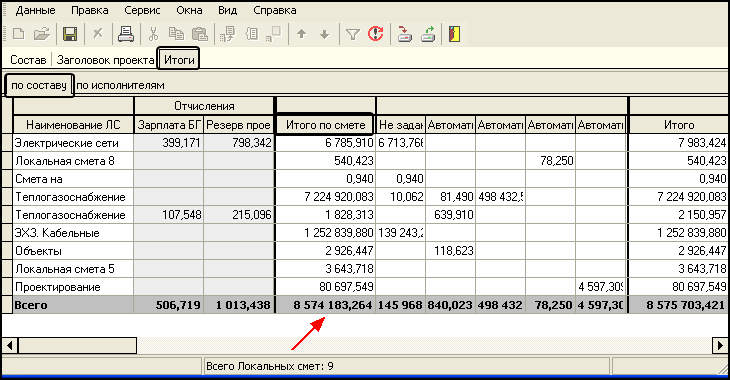Click the move down arrow icon
730x380 pixels.
click(x=324, y=34)
